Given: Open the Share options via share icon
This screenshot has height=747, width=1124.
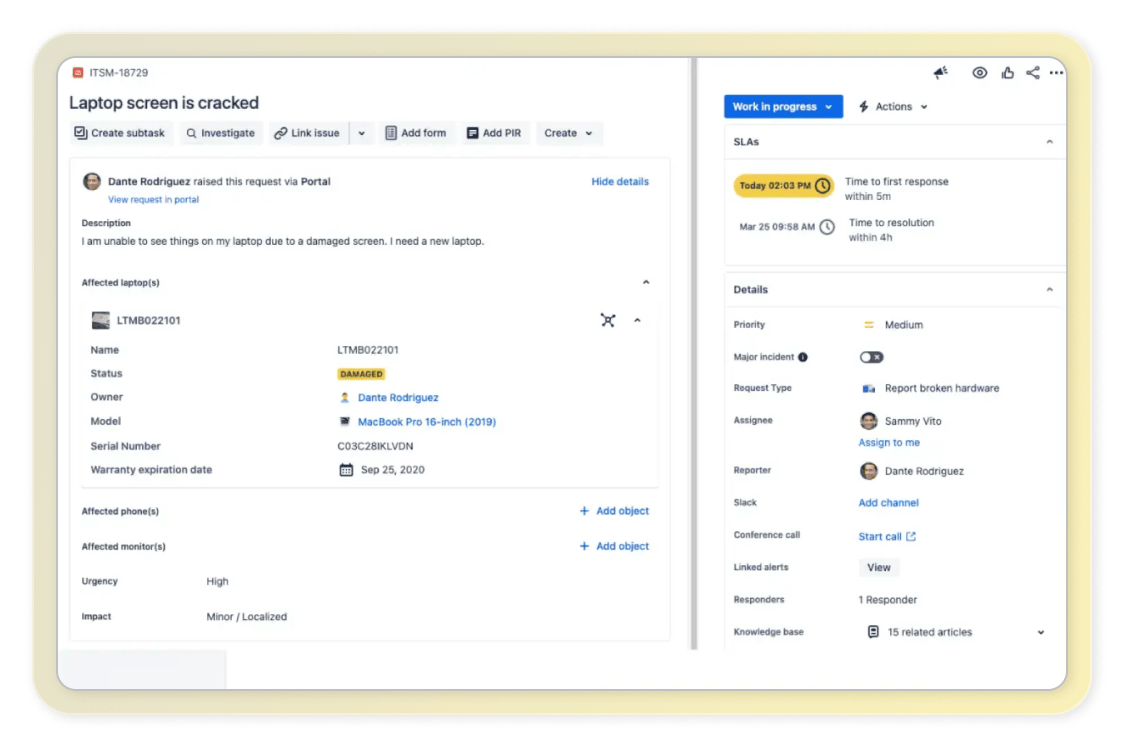Looking at the screenshot, I should (x=1032, y=72).
